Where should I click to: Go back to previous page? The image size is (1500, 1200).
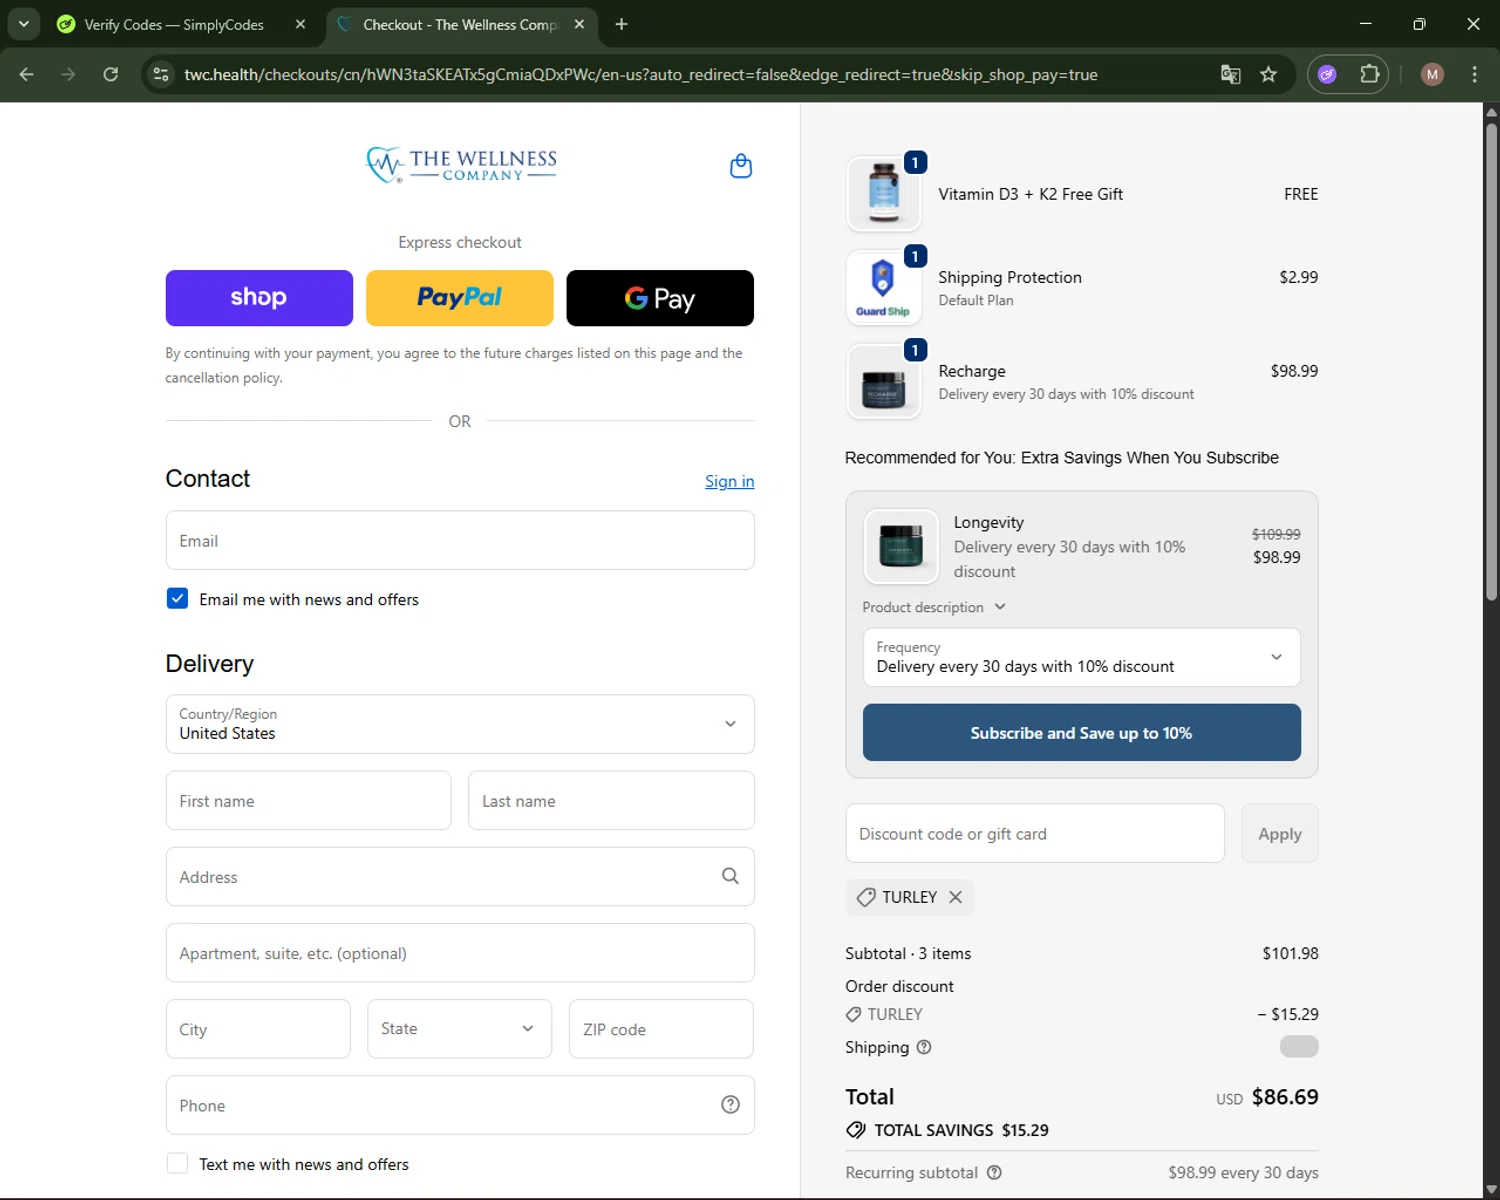point(27,74)
